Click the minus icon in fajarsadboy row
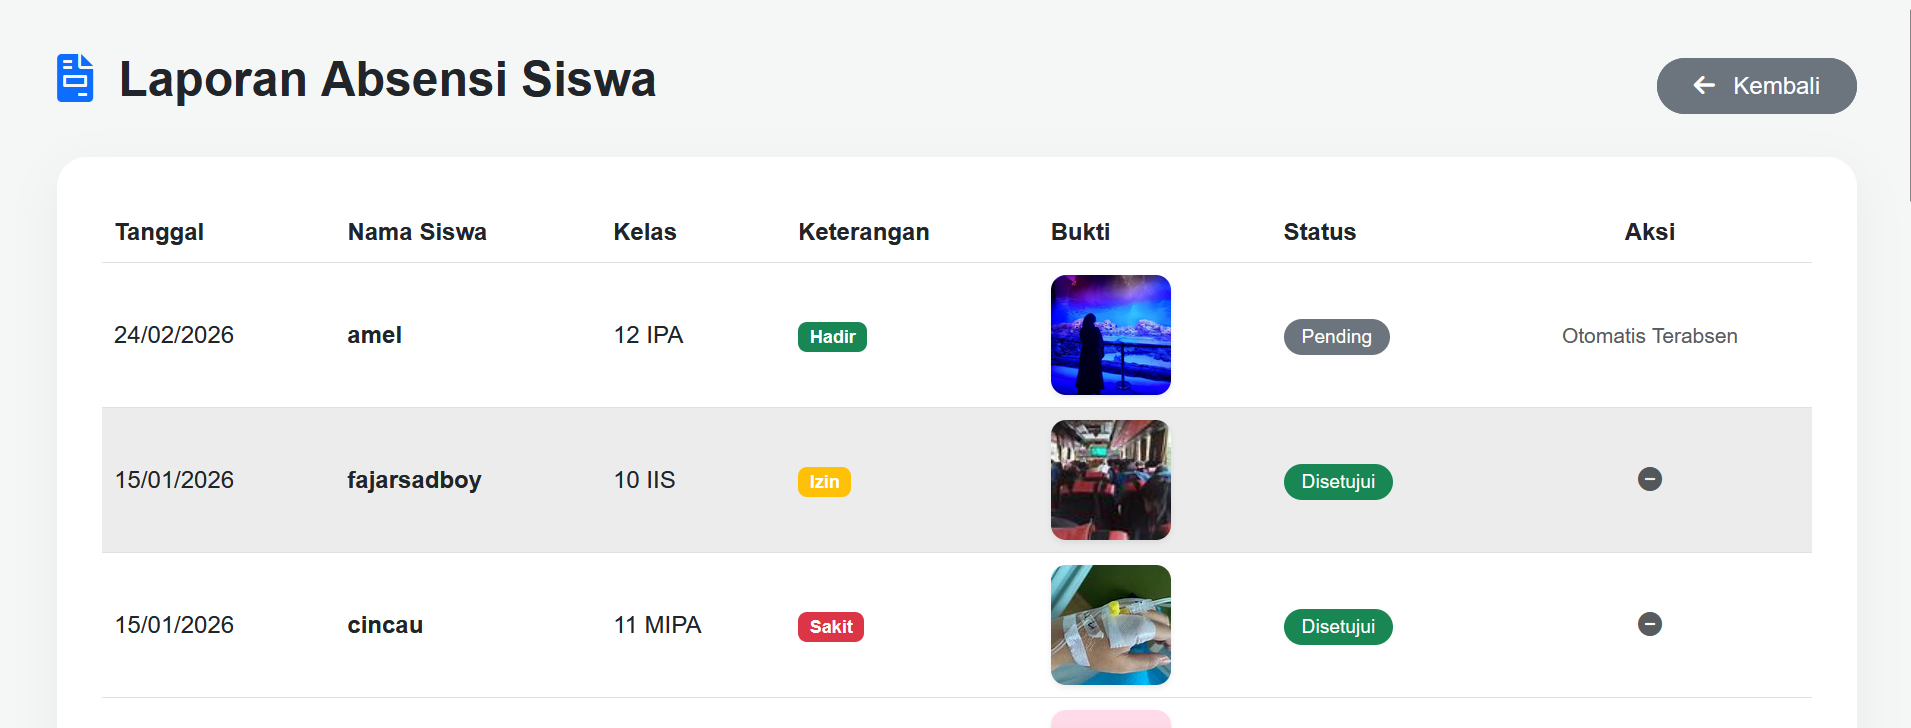The height and width of the screenshot is (728, 1911). tap(1649, 480)
